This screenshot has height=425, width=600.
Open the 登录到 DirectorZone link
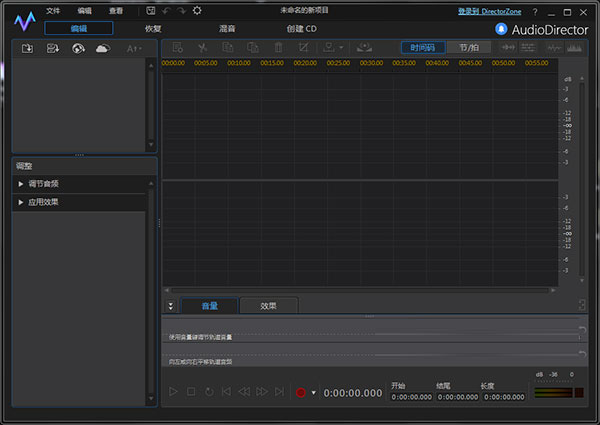[489, 11]
